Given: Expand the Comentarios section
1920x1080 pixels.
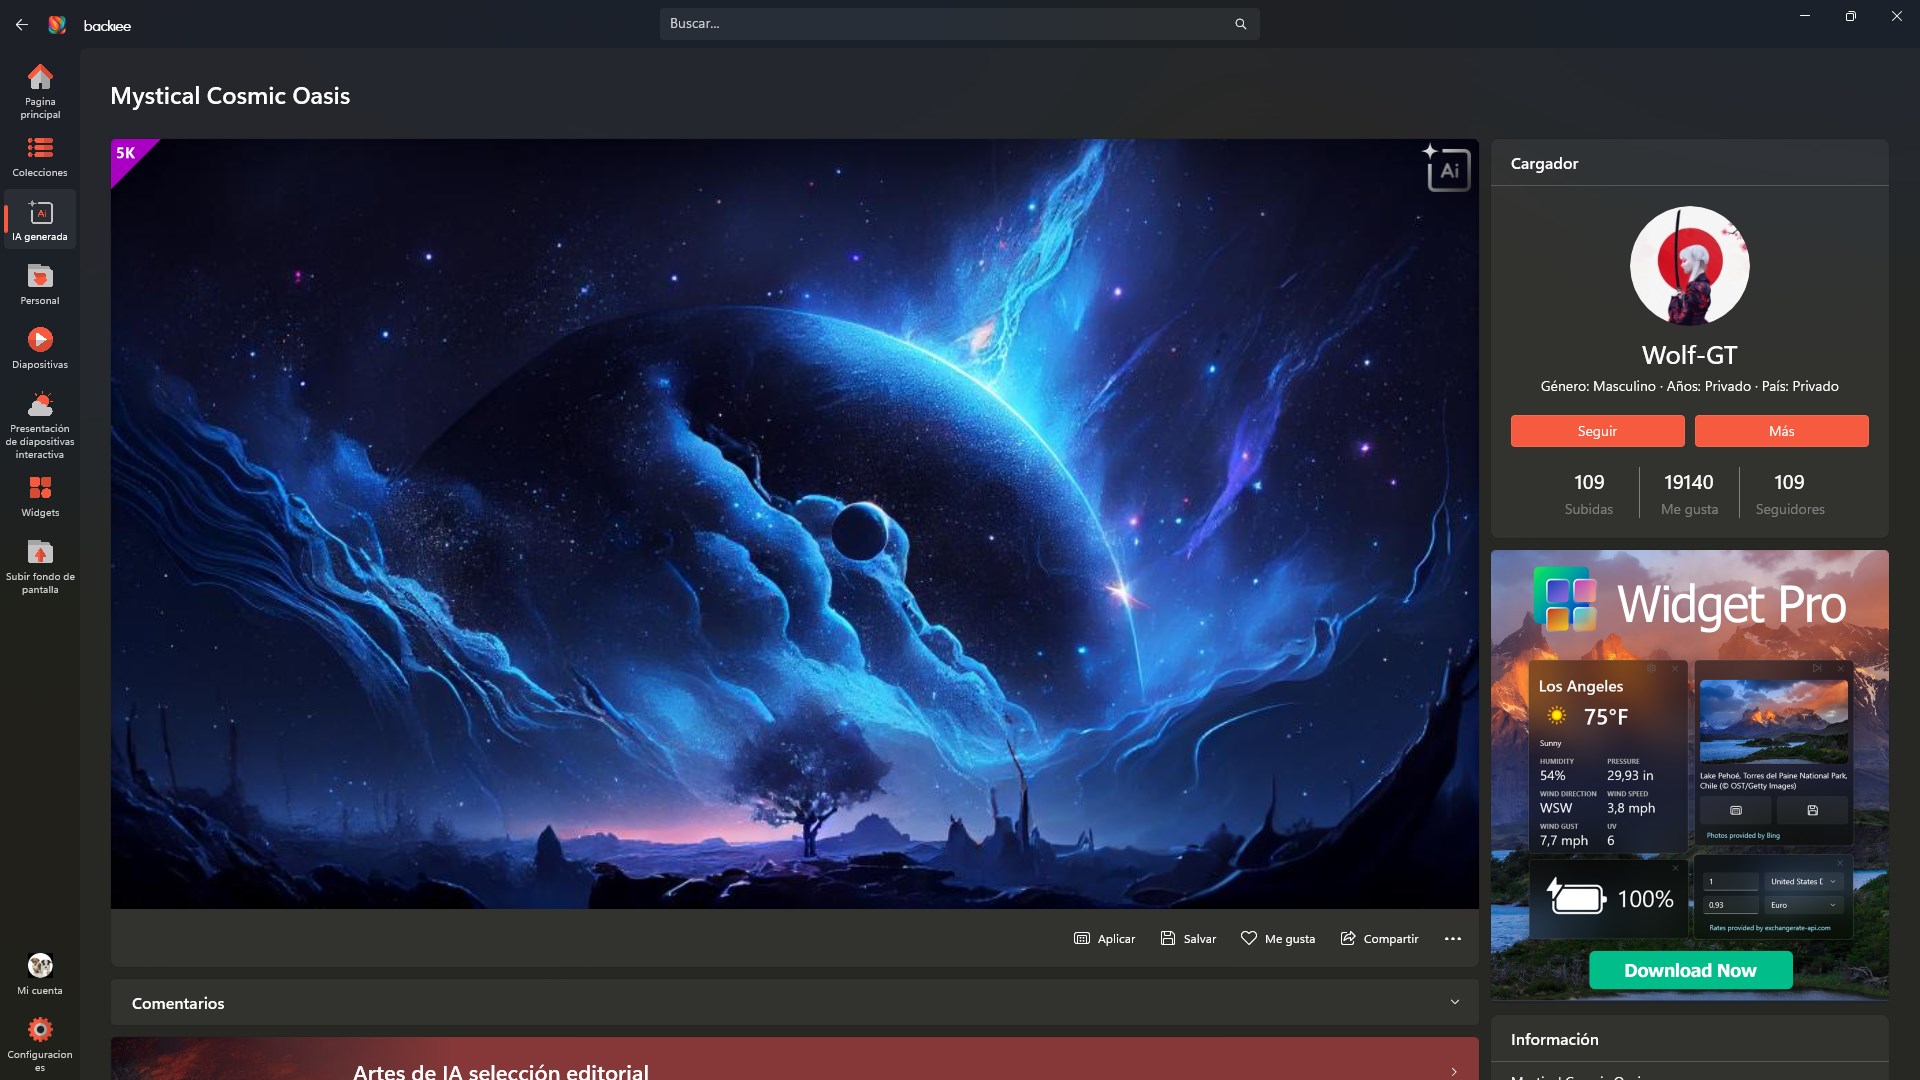Looking at the screenshot, I should coord(1454,1003).
